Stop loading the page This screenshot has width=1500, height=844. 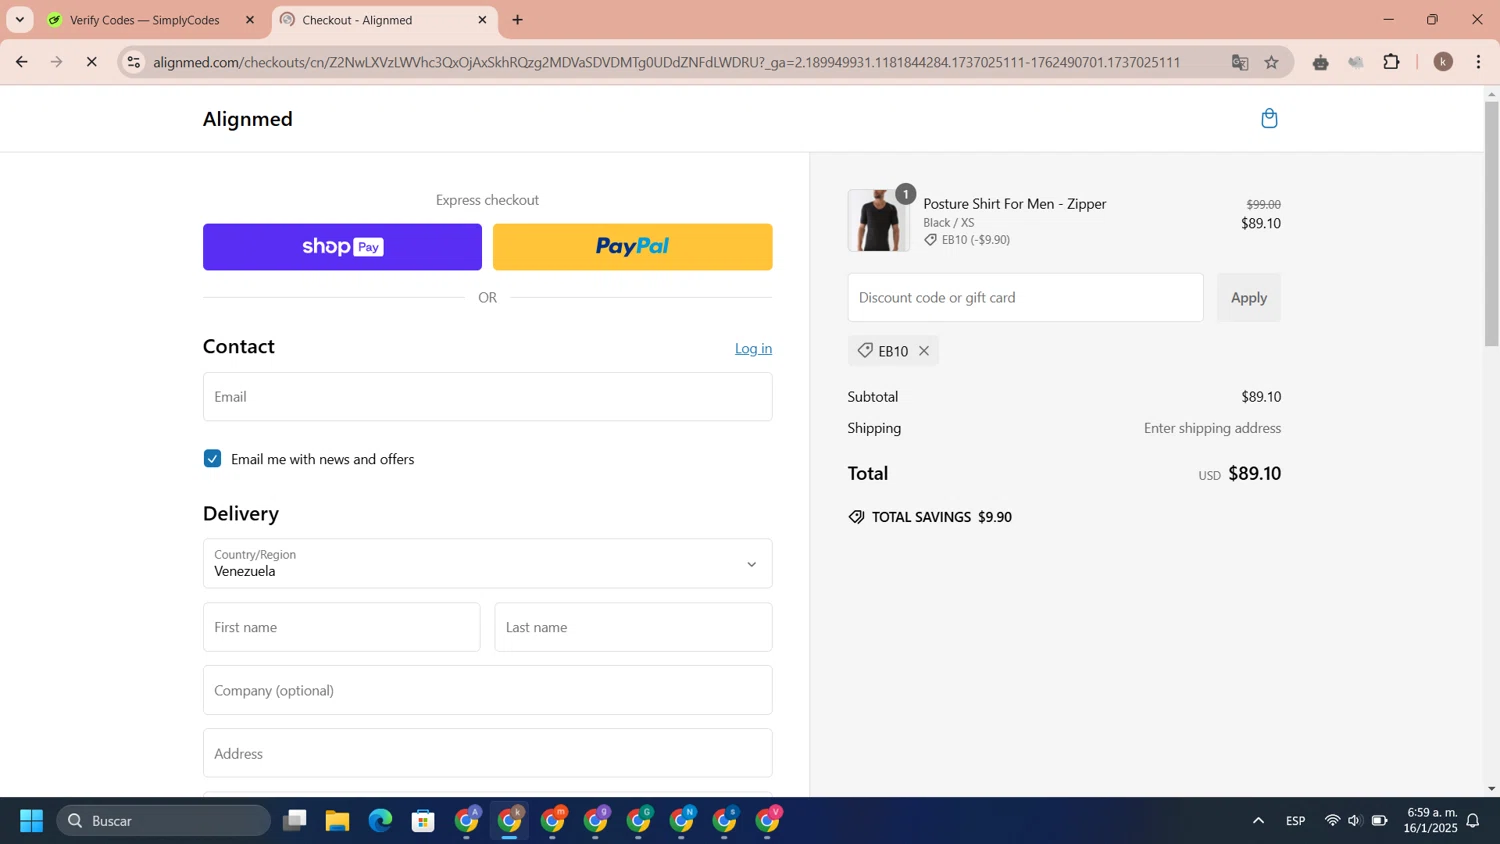(91, 62)
